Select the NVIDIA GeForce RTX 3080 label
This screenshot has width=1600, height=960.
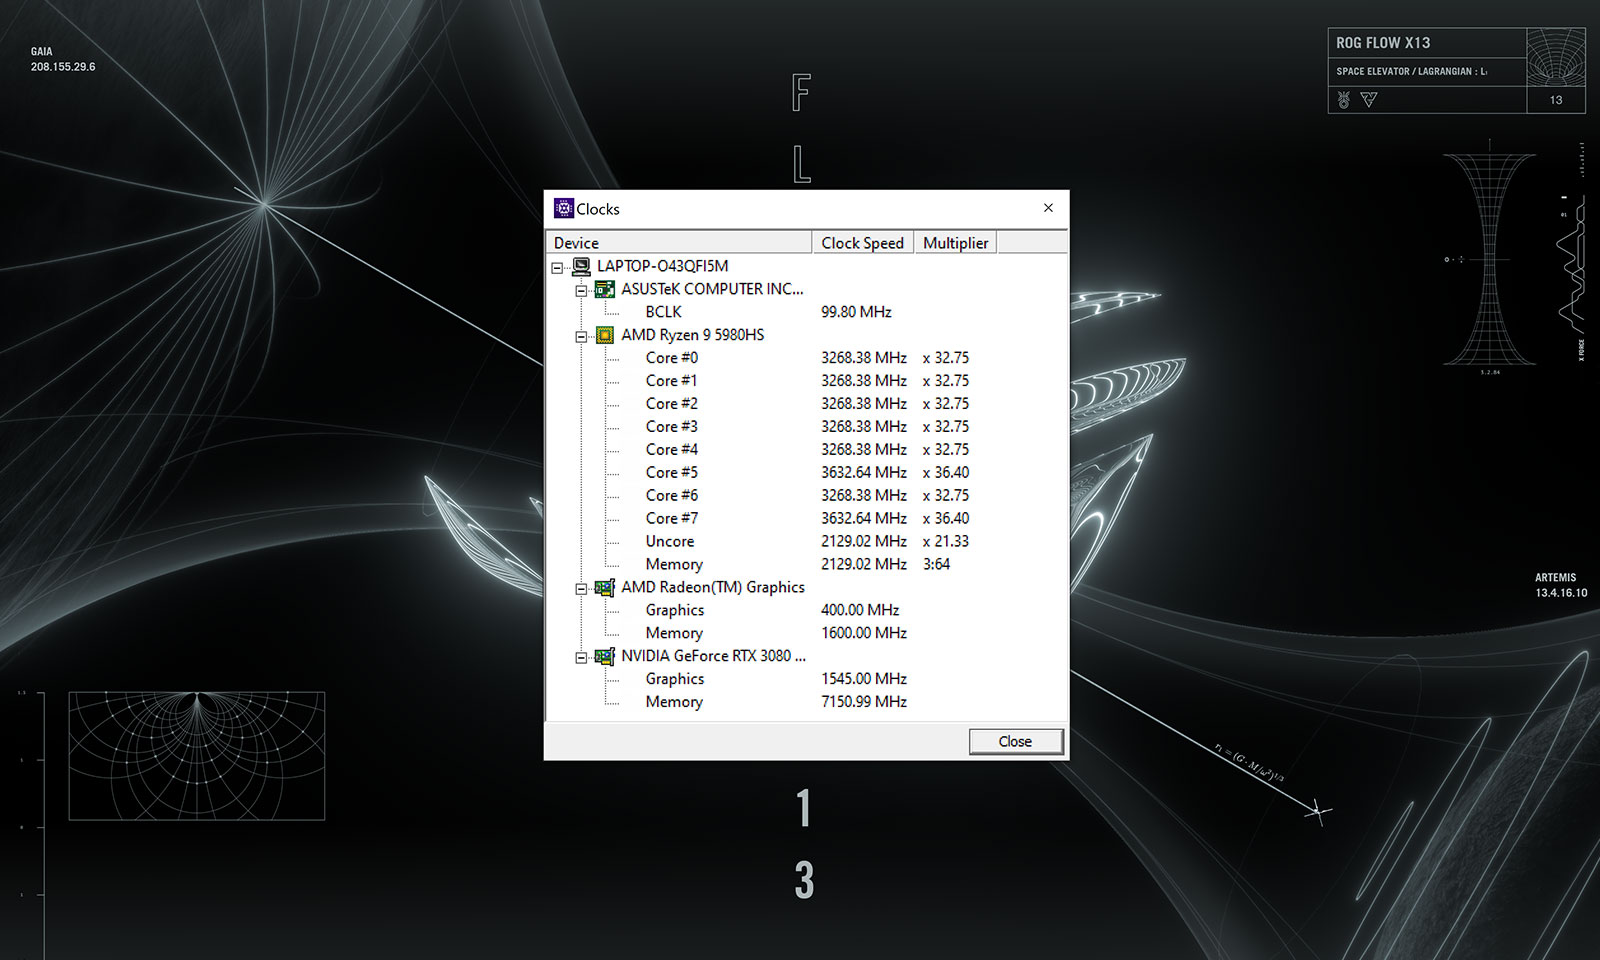pyautogui.click(x=713, y=657)
